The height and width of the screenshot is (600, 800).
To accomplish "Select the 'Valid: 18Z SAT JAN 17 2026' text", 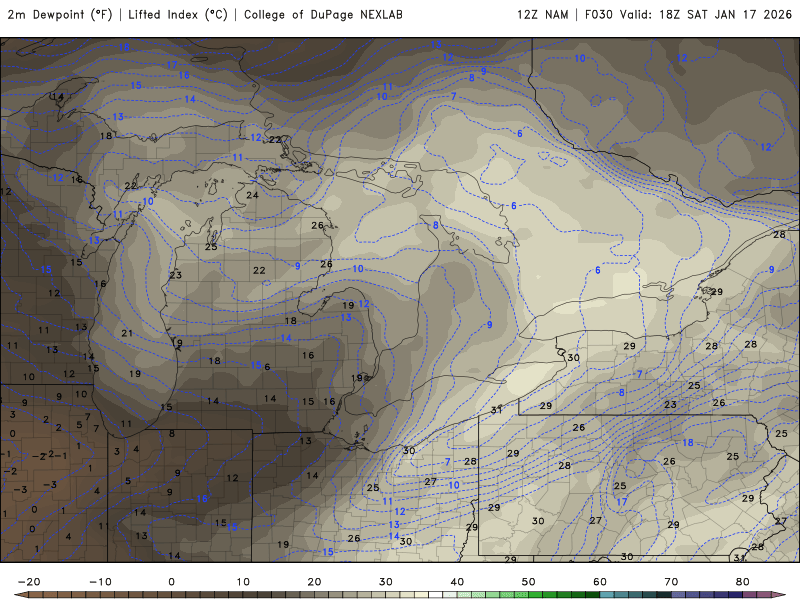I will tap(706, 14).
